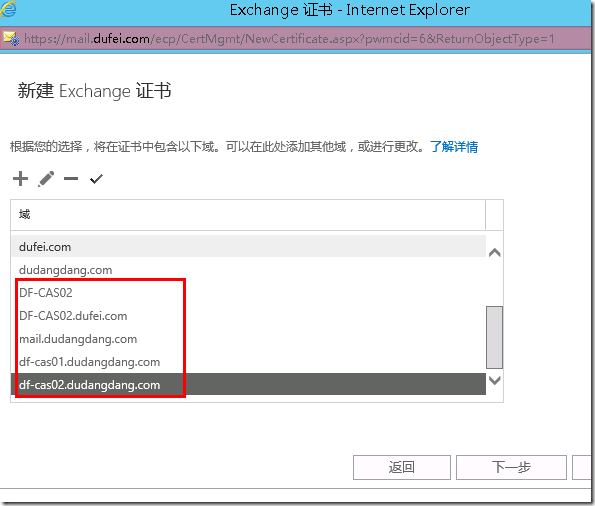This screenshot has width=595, height=506.
Task: Select the mail.dudangdang.com row
Action: (x=248, y=339)
